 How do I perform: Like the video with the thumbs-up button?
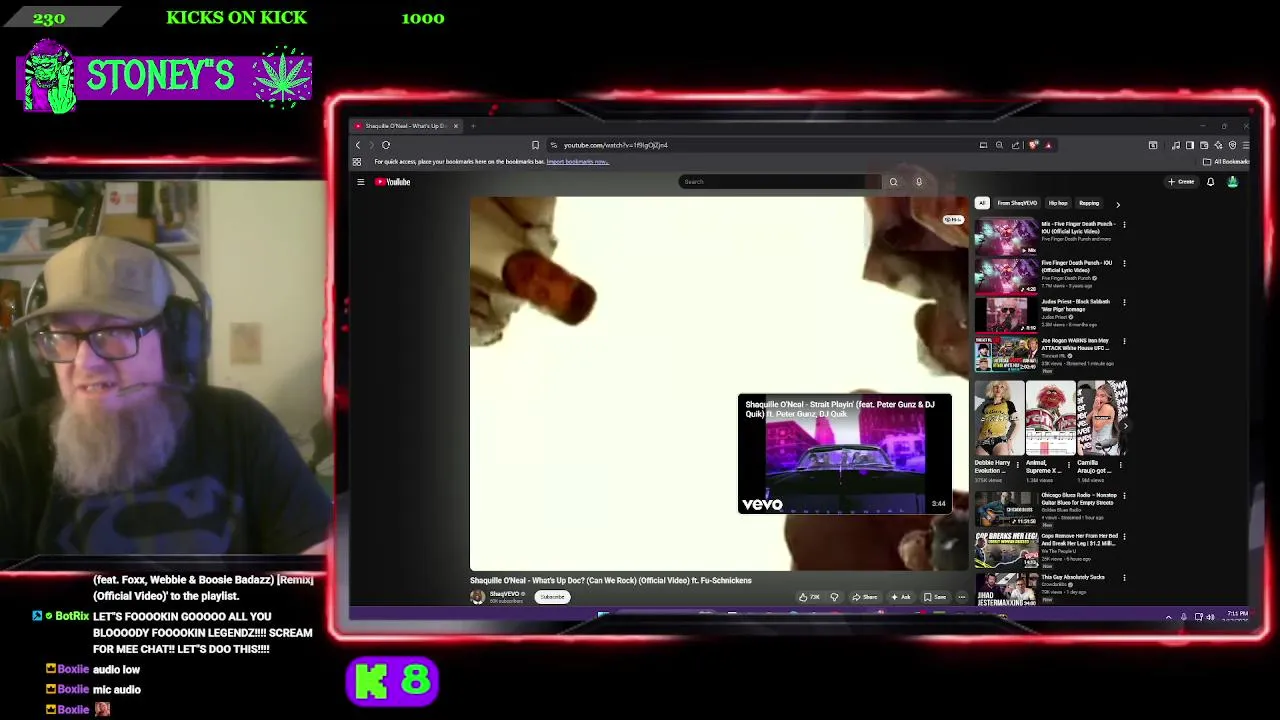point(810,597)
